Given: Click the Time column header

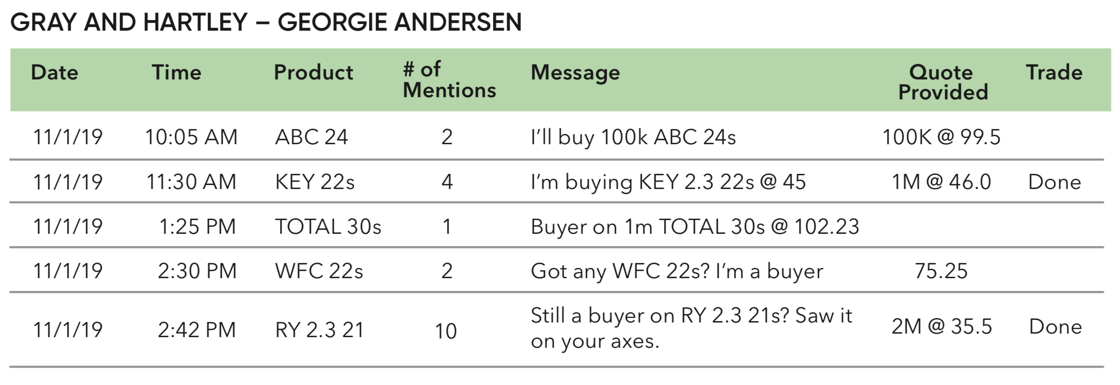Looking at the screenshot, I should point(176,73).
